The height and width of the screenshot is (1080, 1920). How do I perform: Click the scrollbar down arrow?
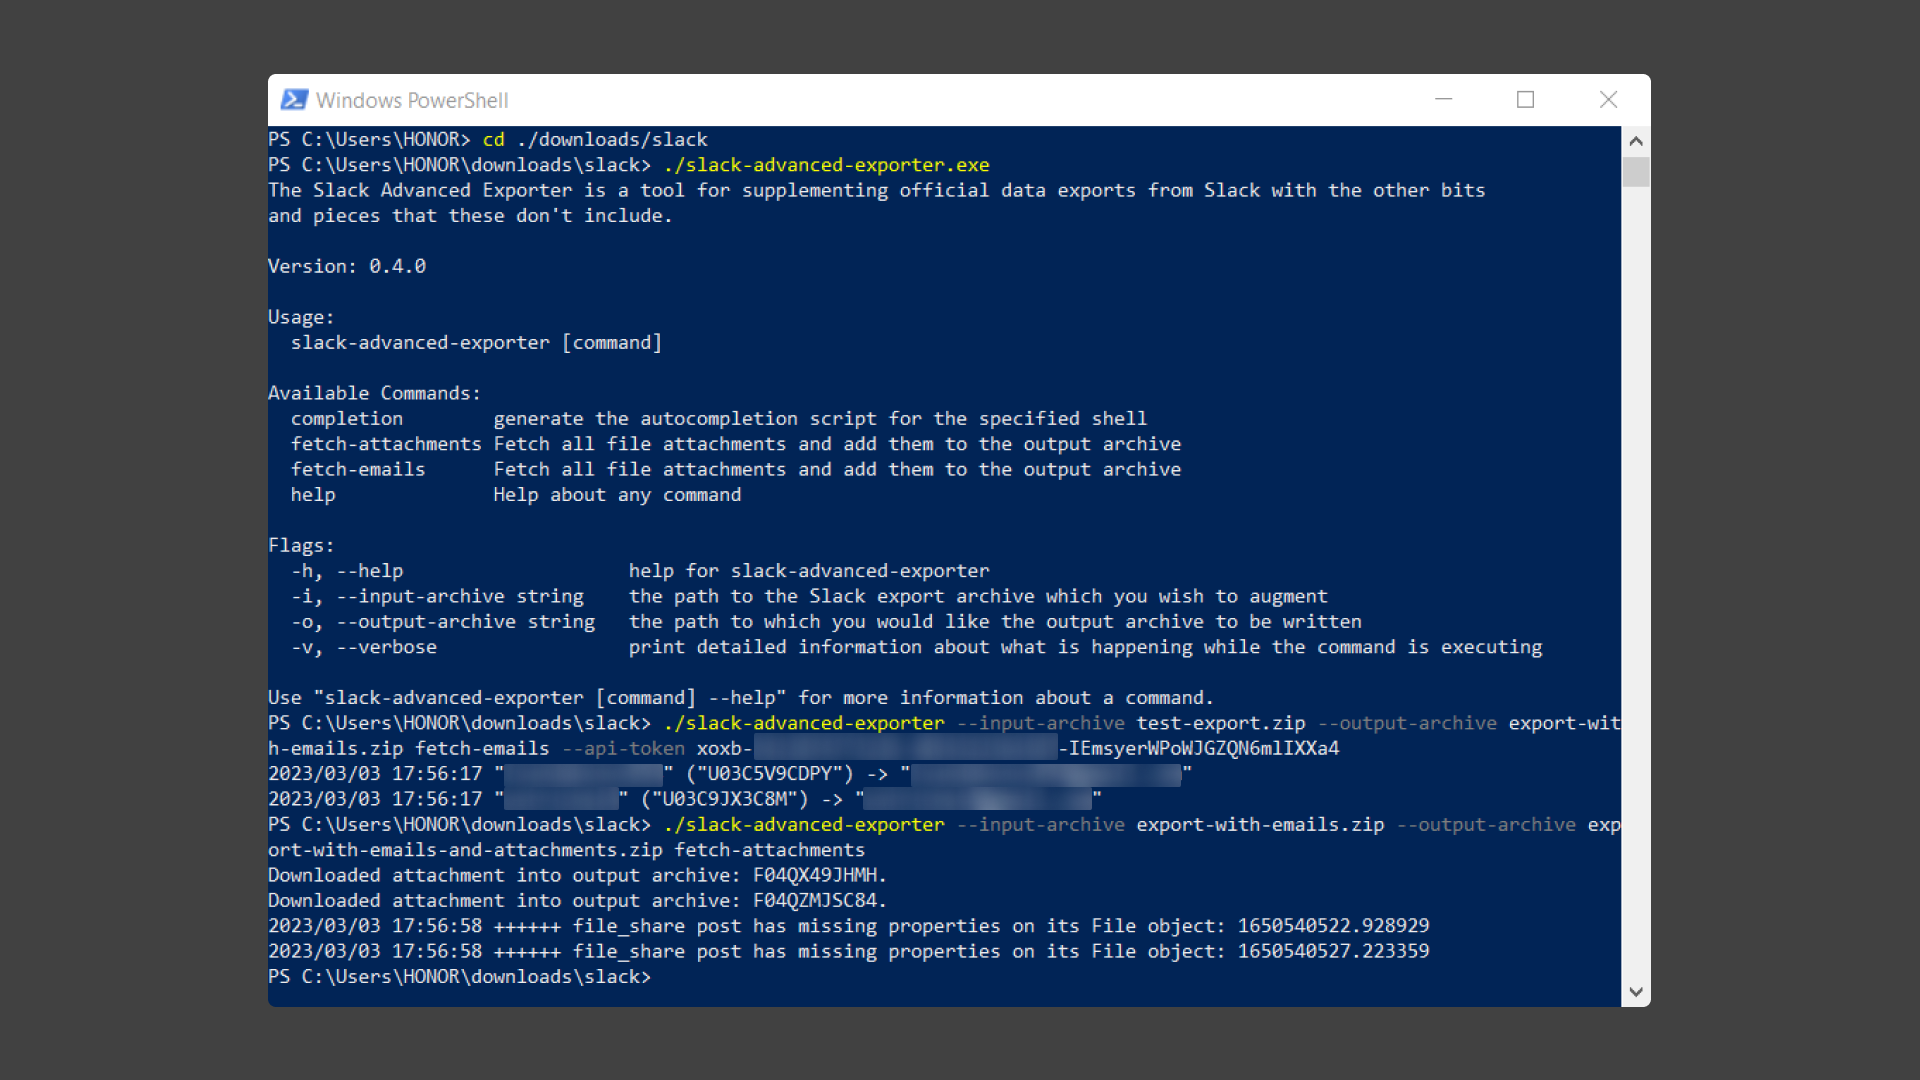[x=1636, y=992]
